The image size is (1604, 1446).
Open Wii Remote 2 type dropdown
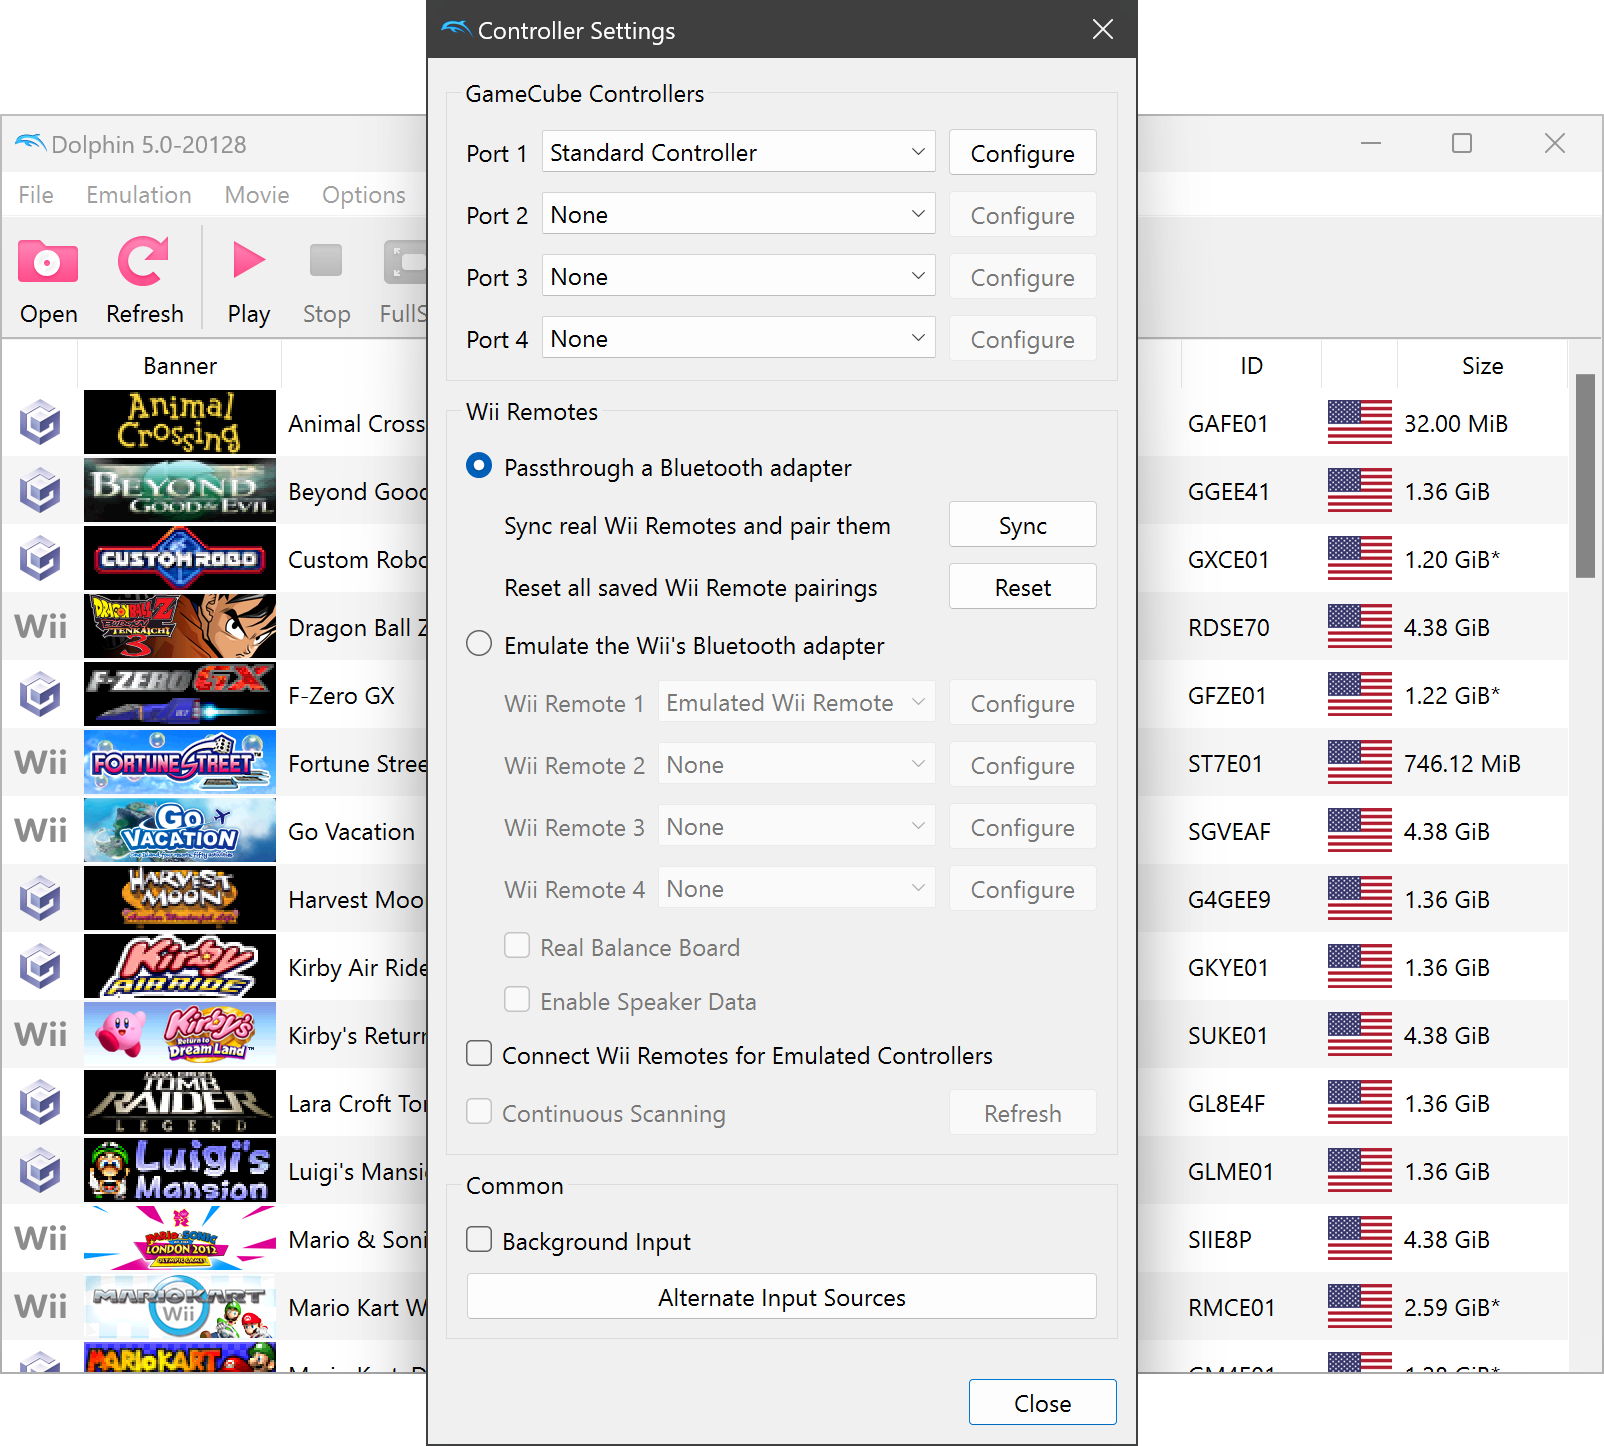pyautogui.click(x=797, y=764)
